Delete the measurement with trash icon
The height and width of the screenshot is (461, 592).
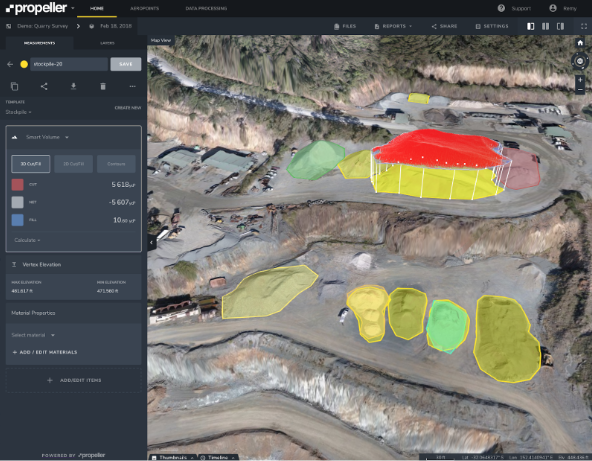coord(103,86)
